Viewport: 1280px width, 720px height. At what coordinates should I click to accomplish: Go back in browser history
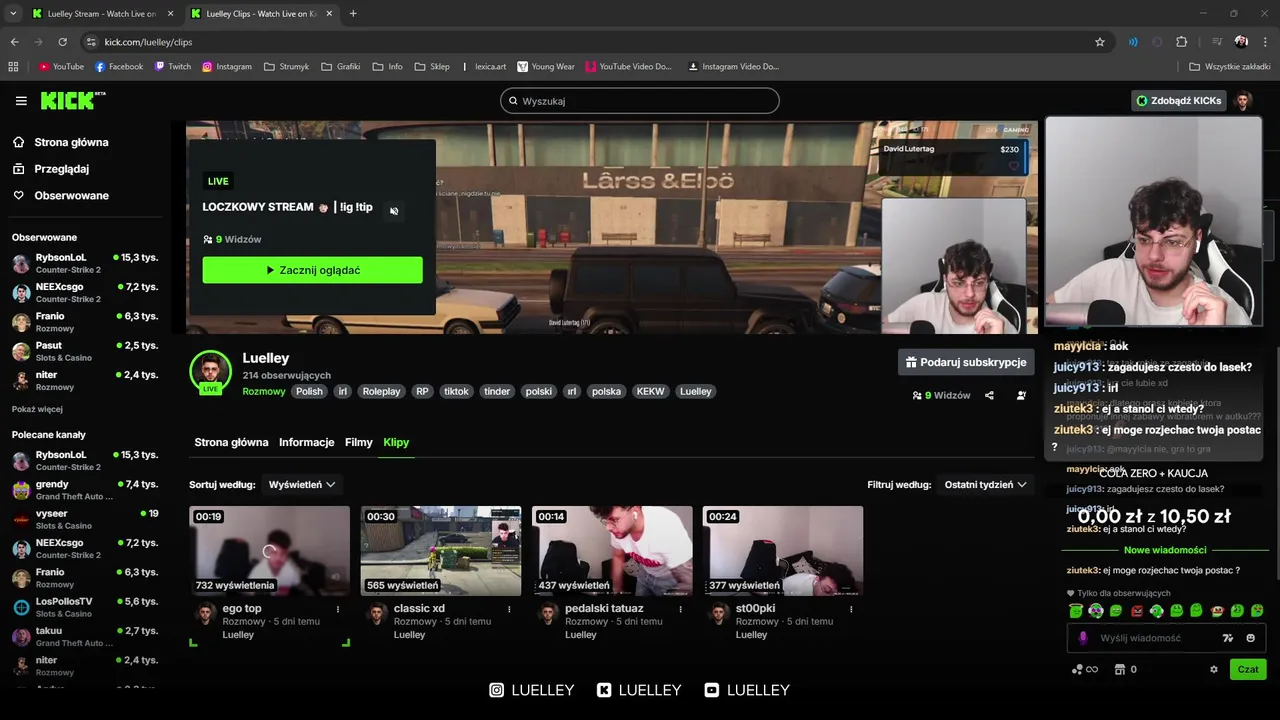(14, 42)
